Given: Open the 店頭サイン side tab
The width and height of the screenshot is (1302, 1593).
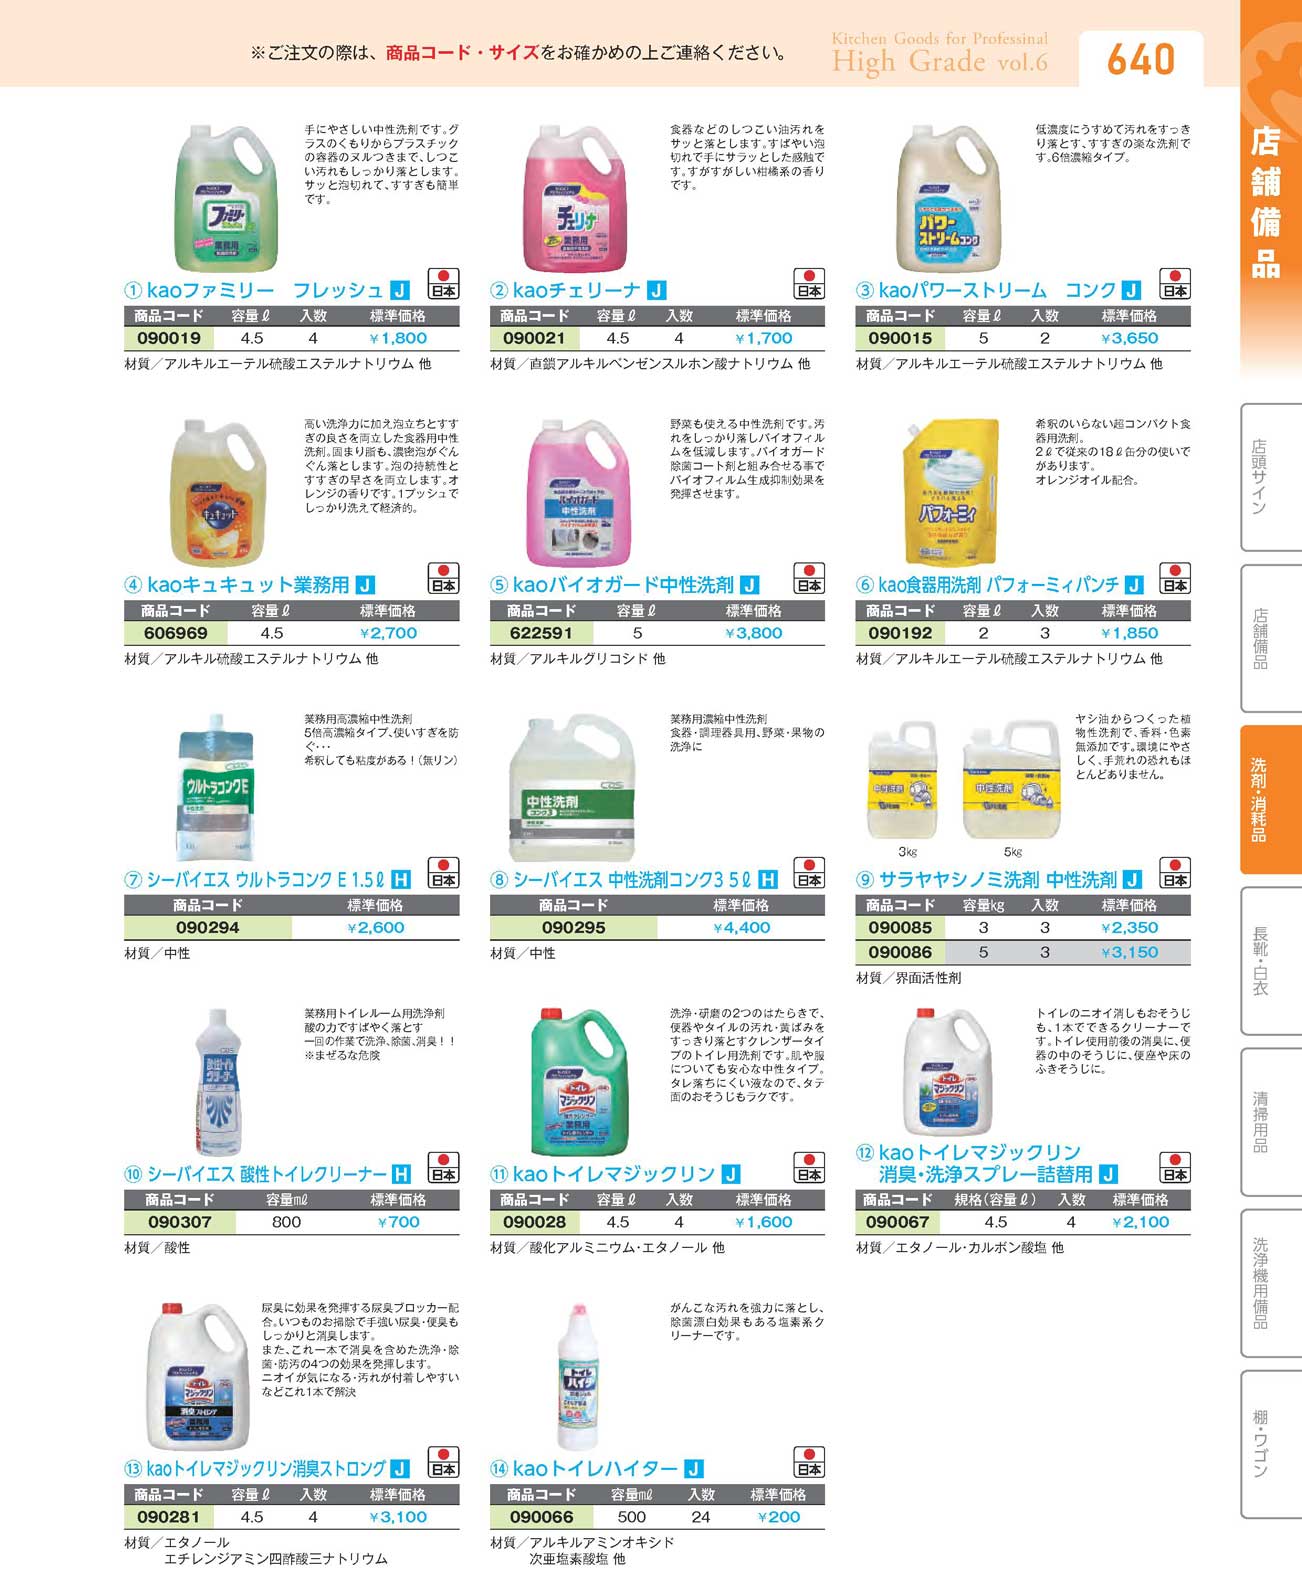Looking at the screenshot, I should (x=1270, y=477).
